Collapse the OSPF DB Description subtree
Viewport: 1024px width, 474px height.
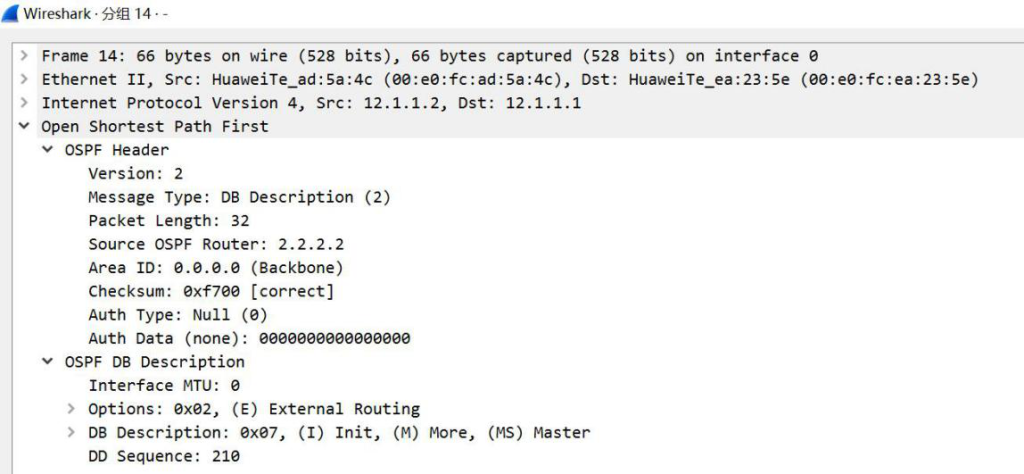point(48,362)
